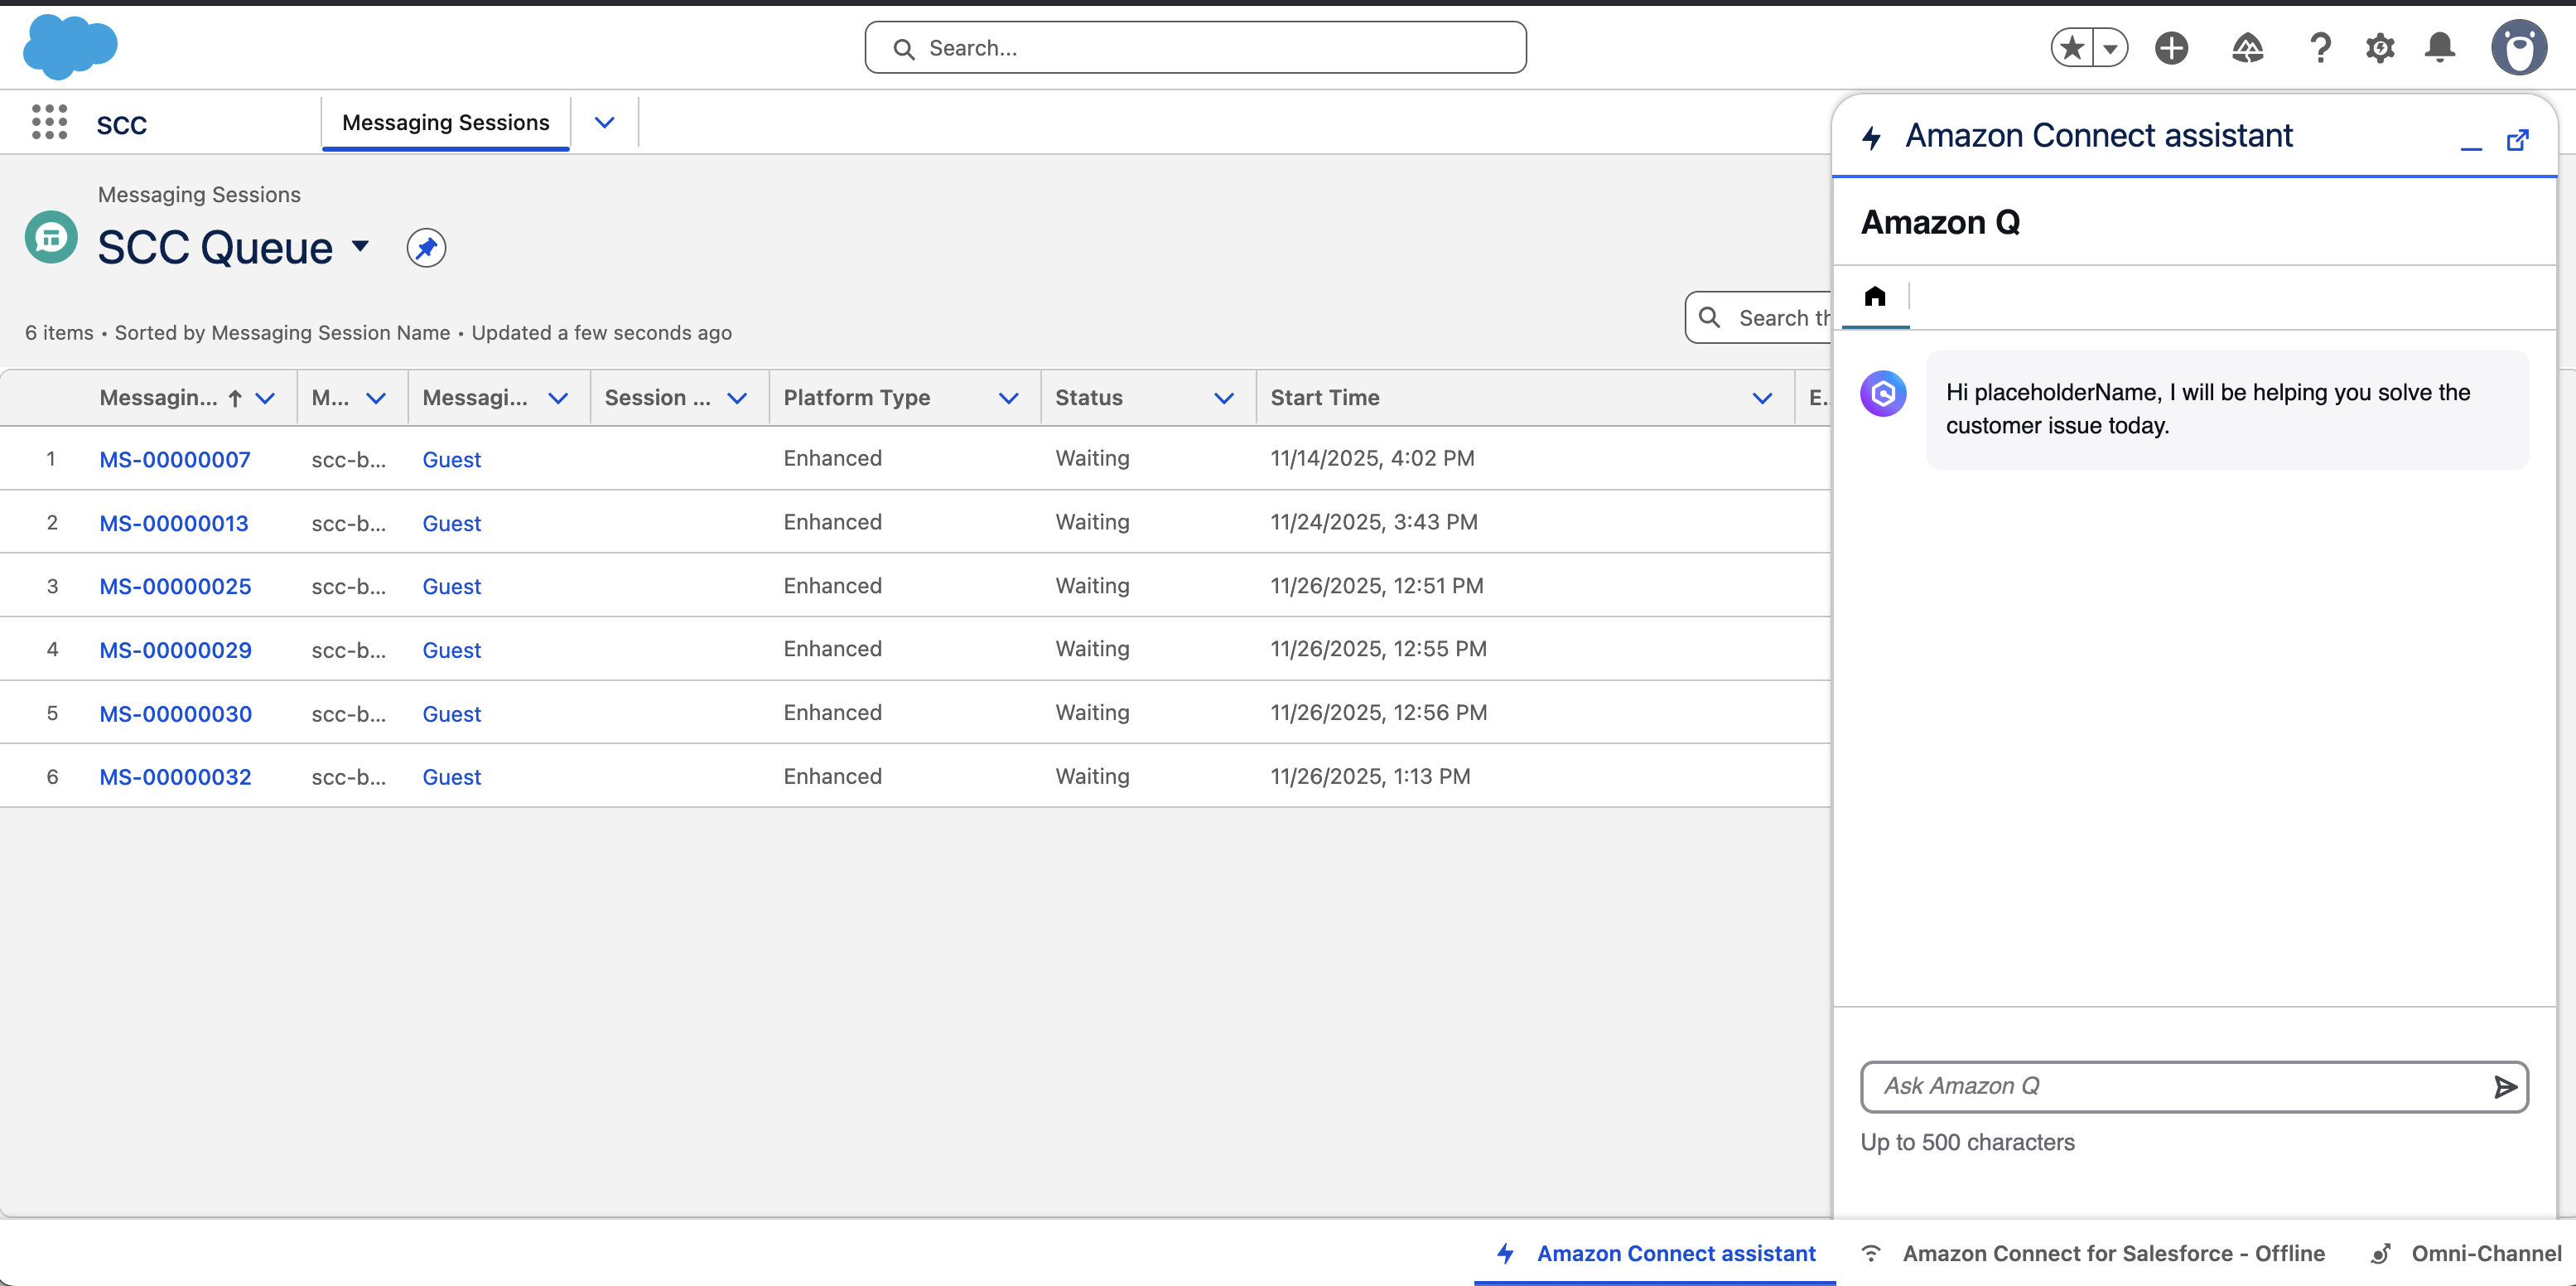Click the Trailhead guidance icon
The image size is (2576, 1286).
(2246, 48)
